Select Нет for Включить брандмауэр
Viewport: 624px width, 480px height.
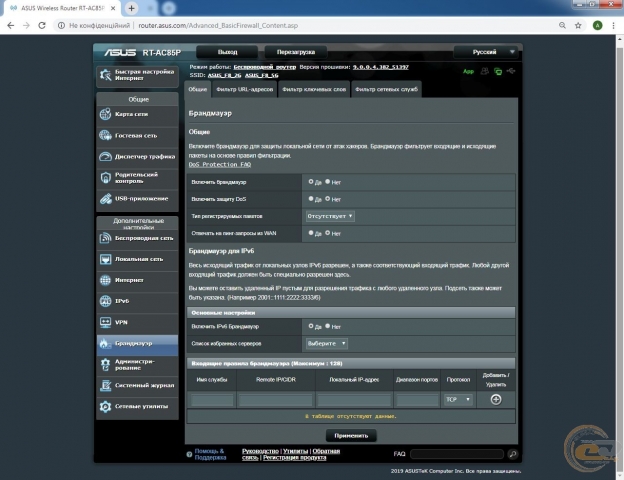pyautogui.click(x=328, y=182)
